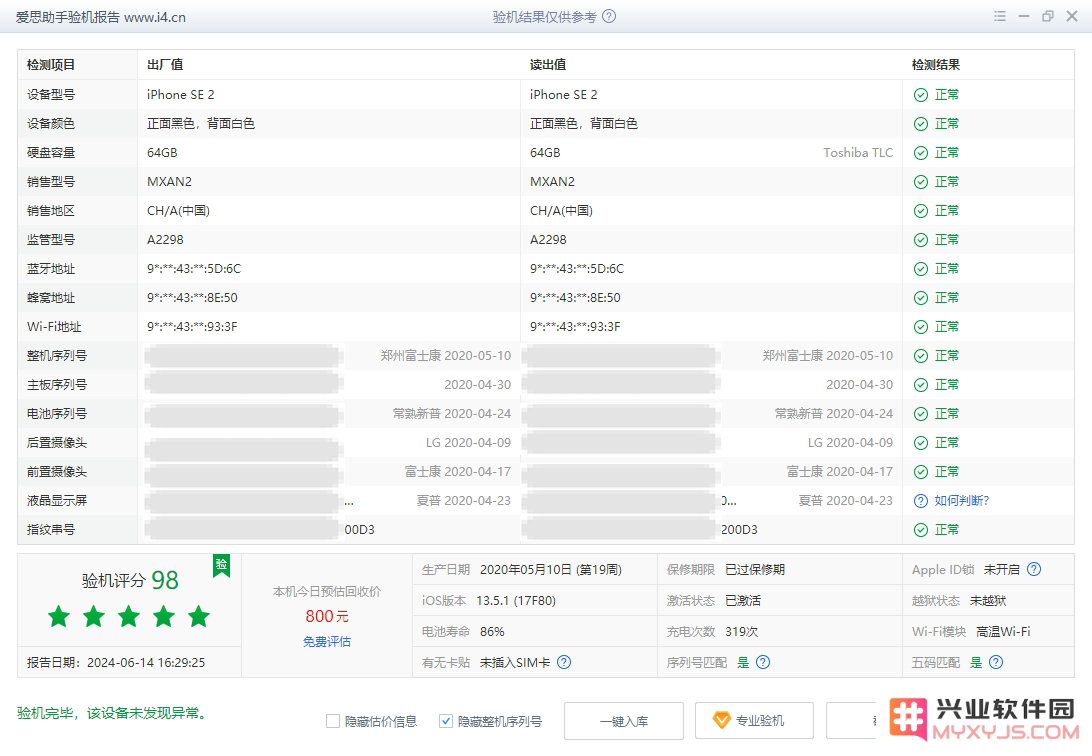Click the 报告日期 2024-06-14 text
1092x756 pixels.
tap(116, 663)
